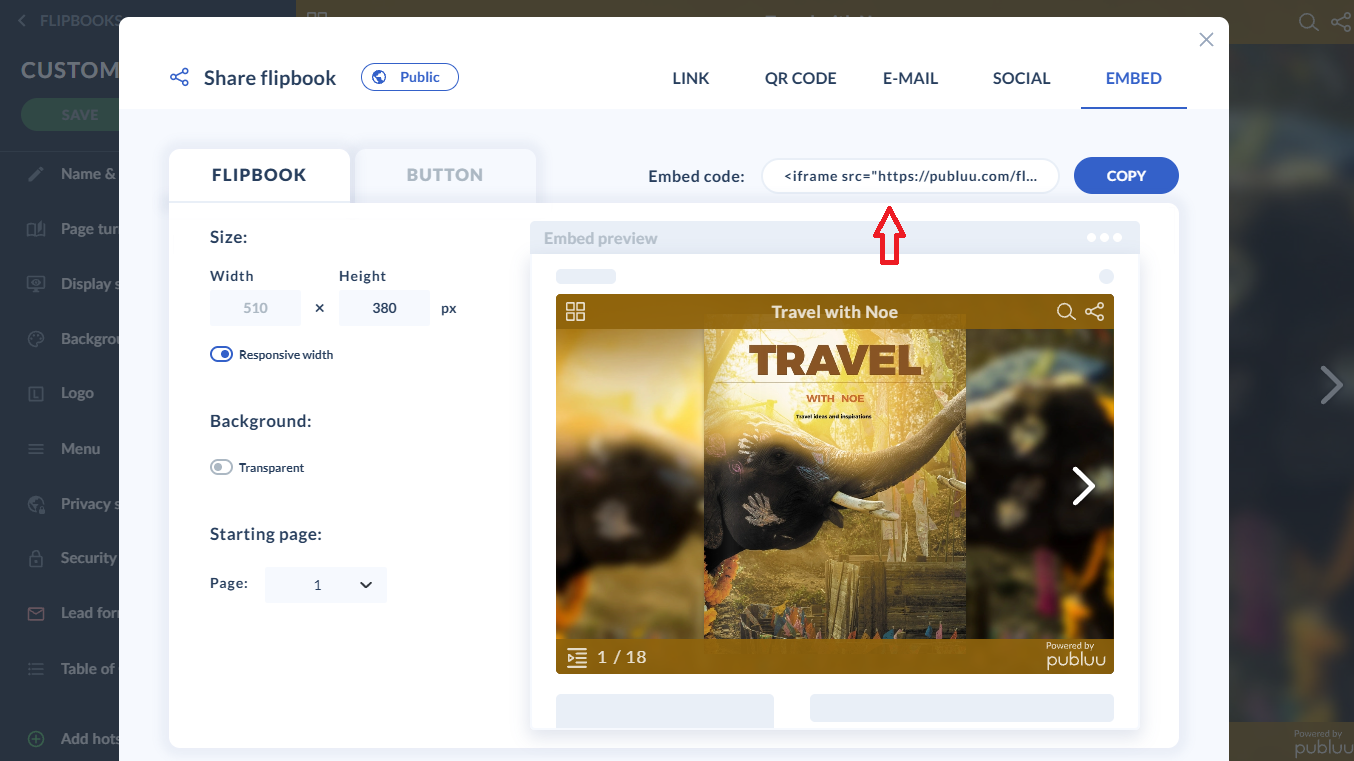Click the Menu hamburger icon in sidebar
This screenshot has height=761, width=1354.
36,449
